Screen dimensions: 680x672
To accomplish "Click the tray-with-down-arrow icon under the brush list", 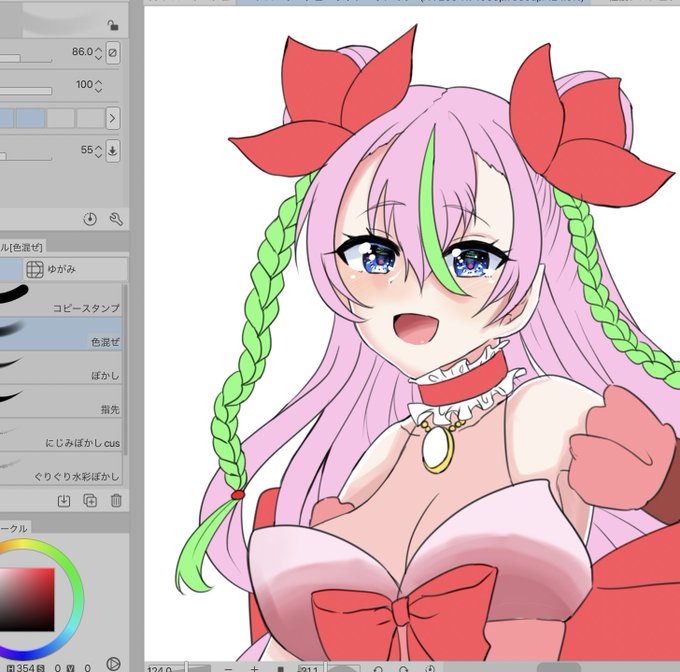I will coord(64,501).
